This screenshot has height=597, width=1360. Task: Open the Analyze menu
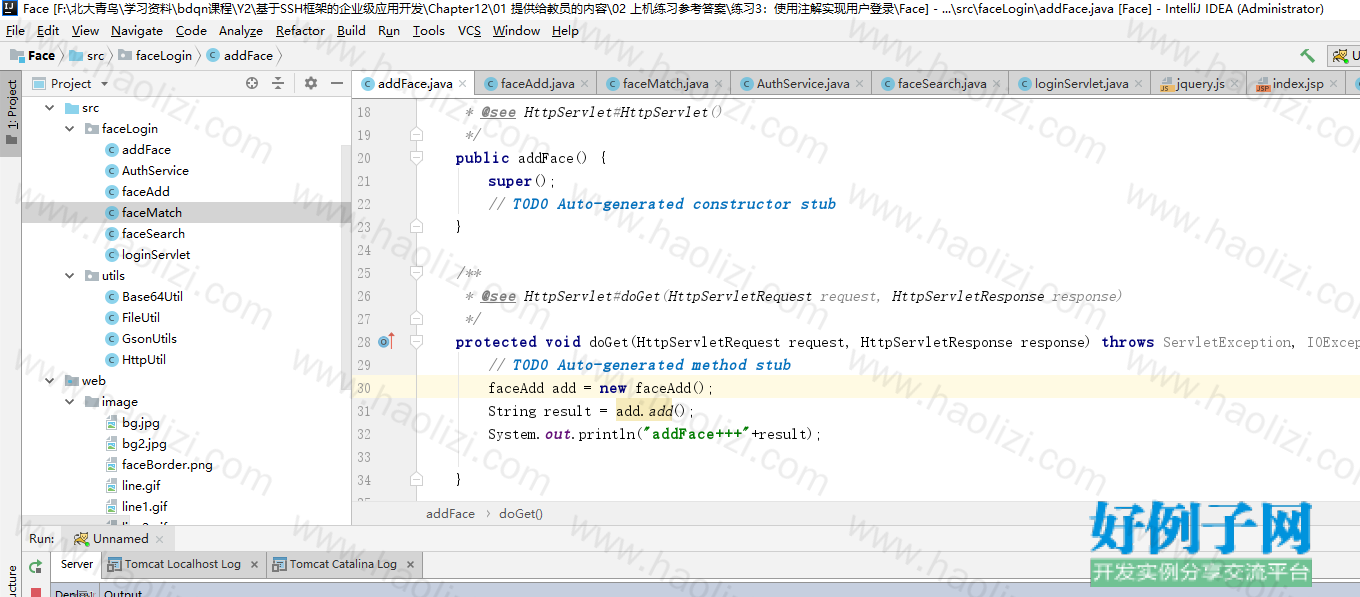[240, 31]
